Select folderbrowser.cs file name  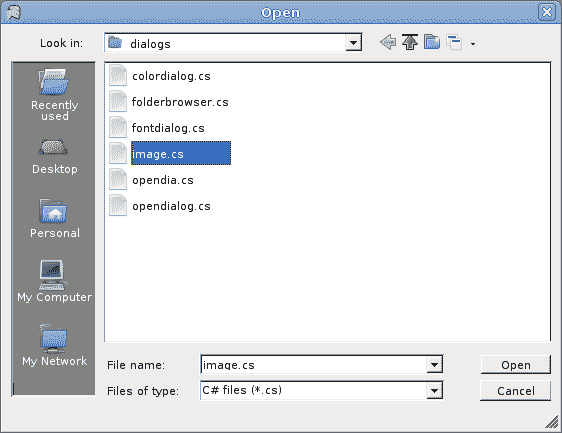pos(180,102)
